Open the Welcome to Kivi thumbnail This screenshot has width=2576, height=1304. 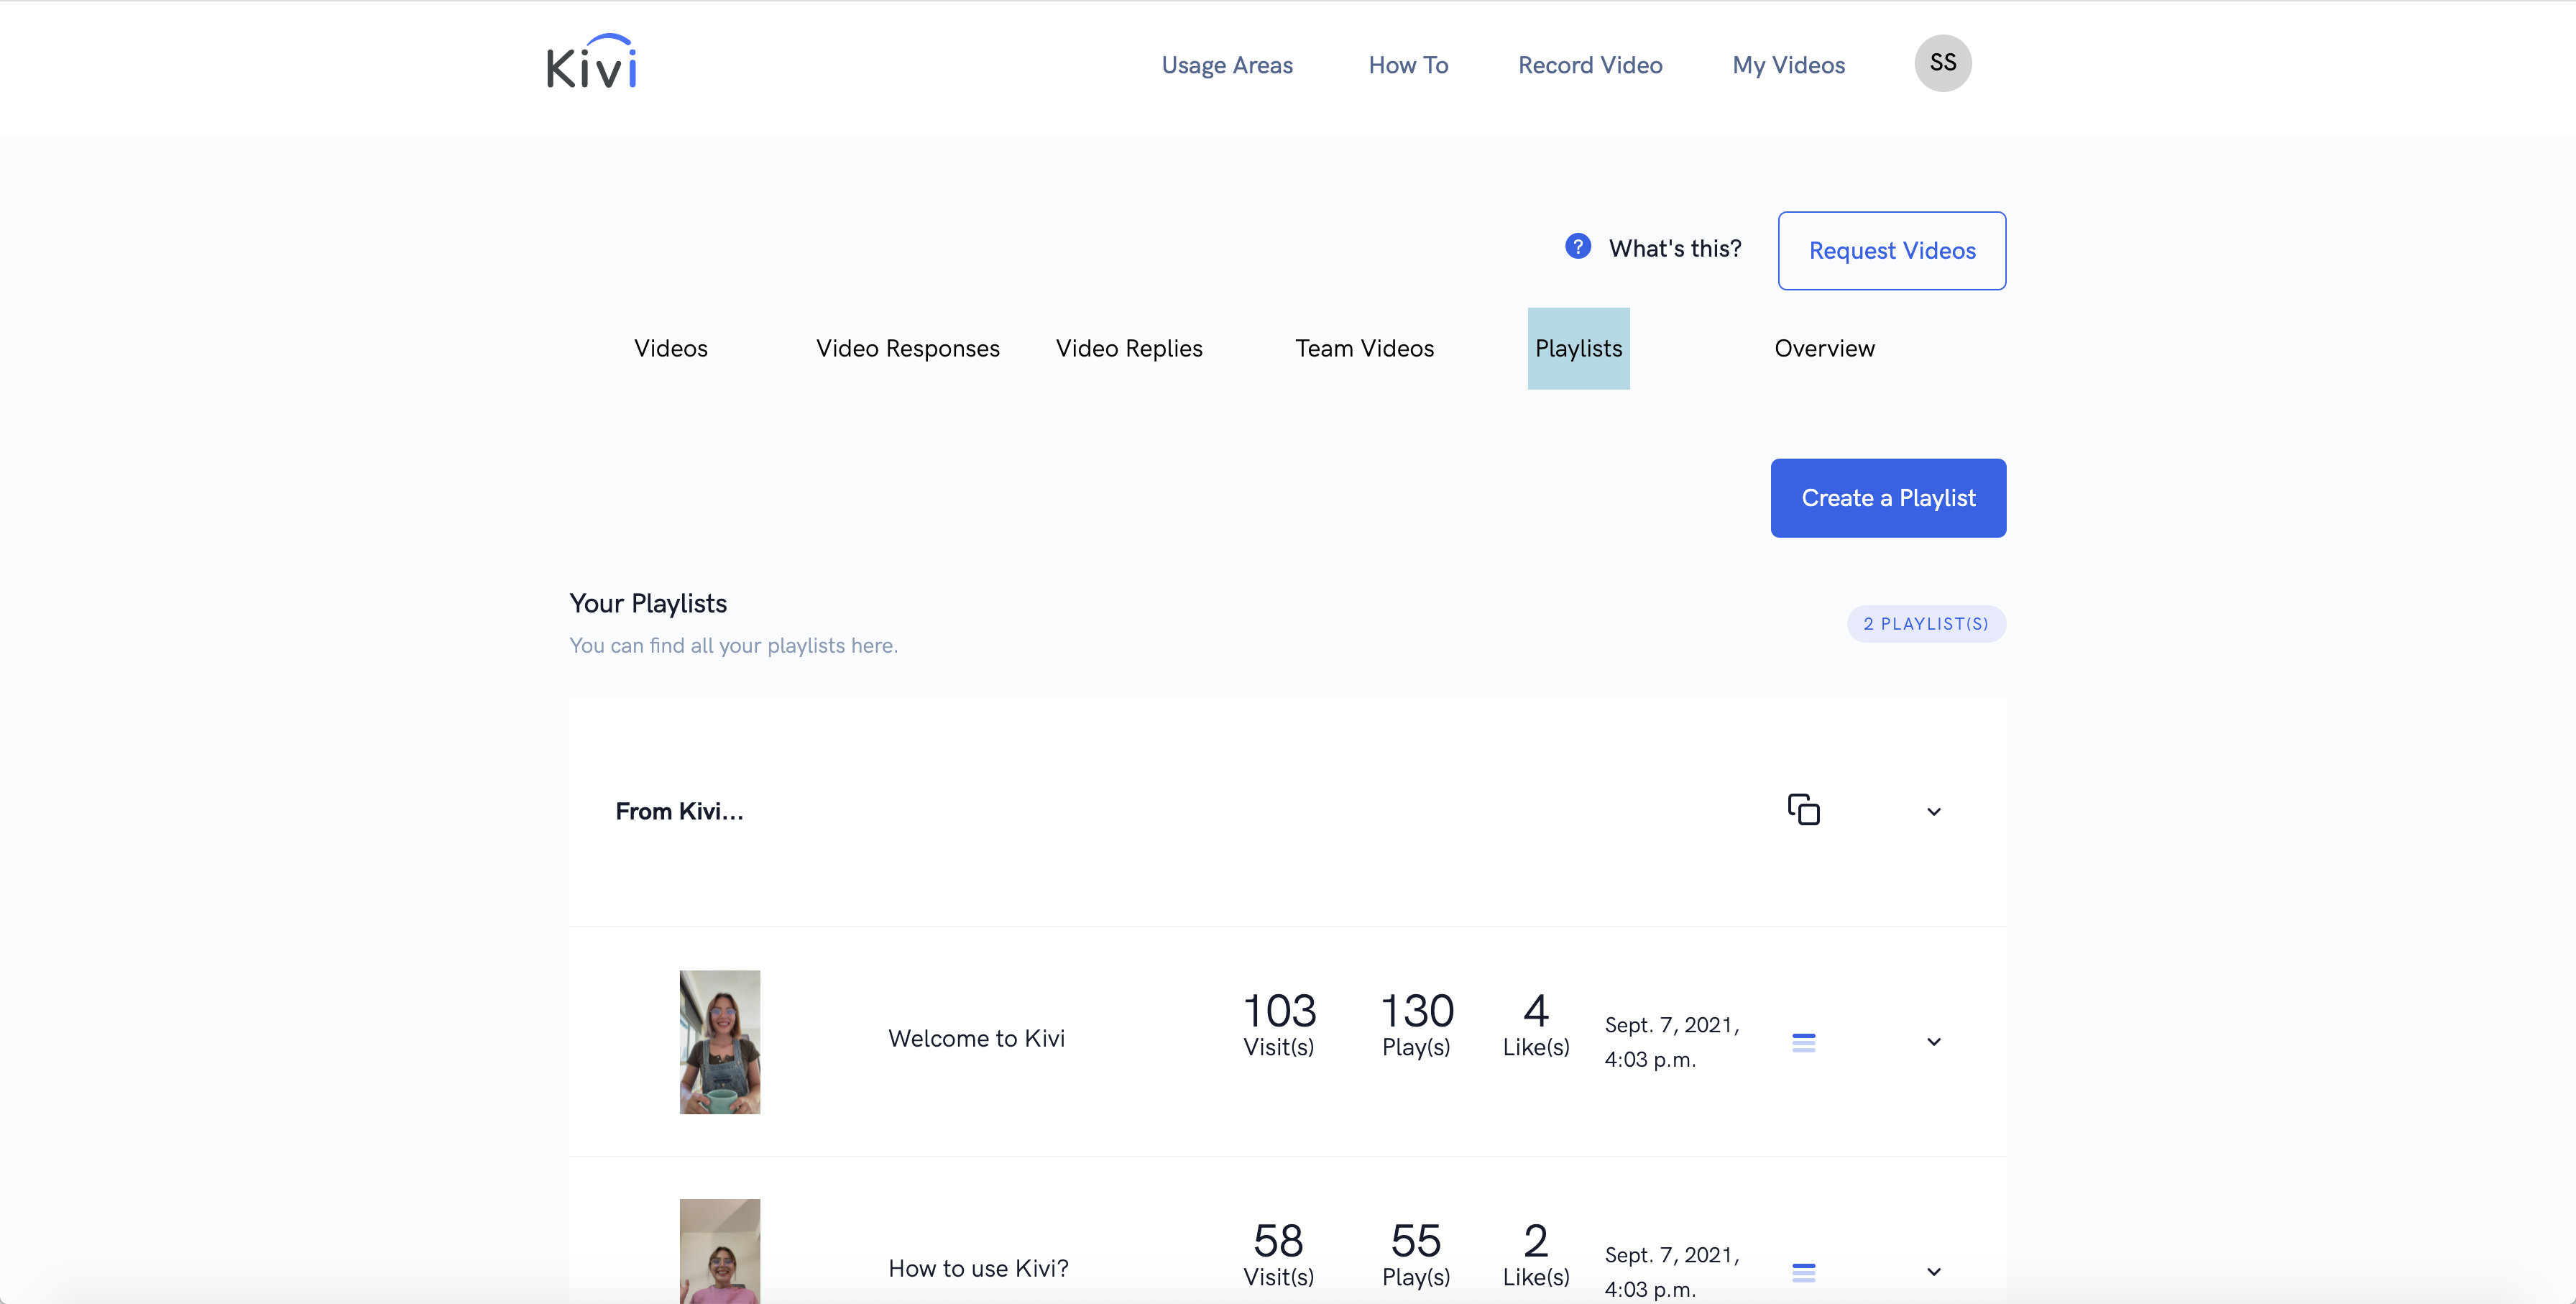719,1041
